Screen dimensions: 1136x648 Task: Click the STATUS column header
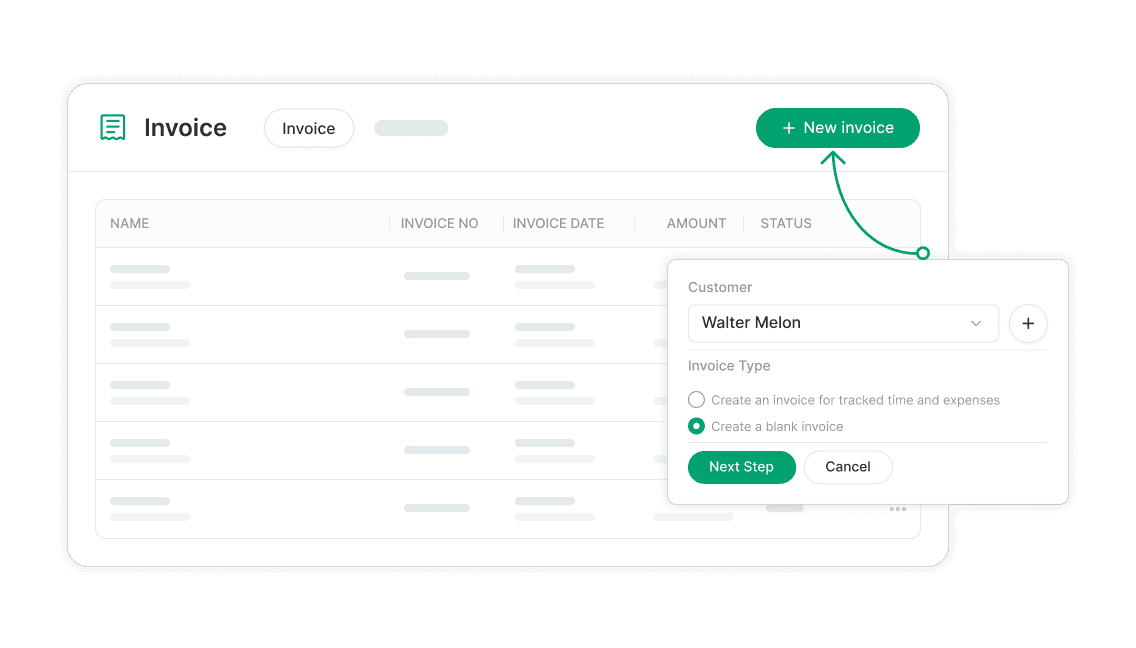point(786,223)
